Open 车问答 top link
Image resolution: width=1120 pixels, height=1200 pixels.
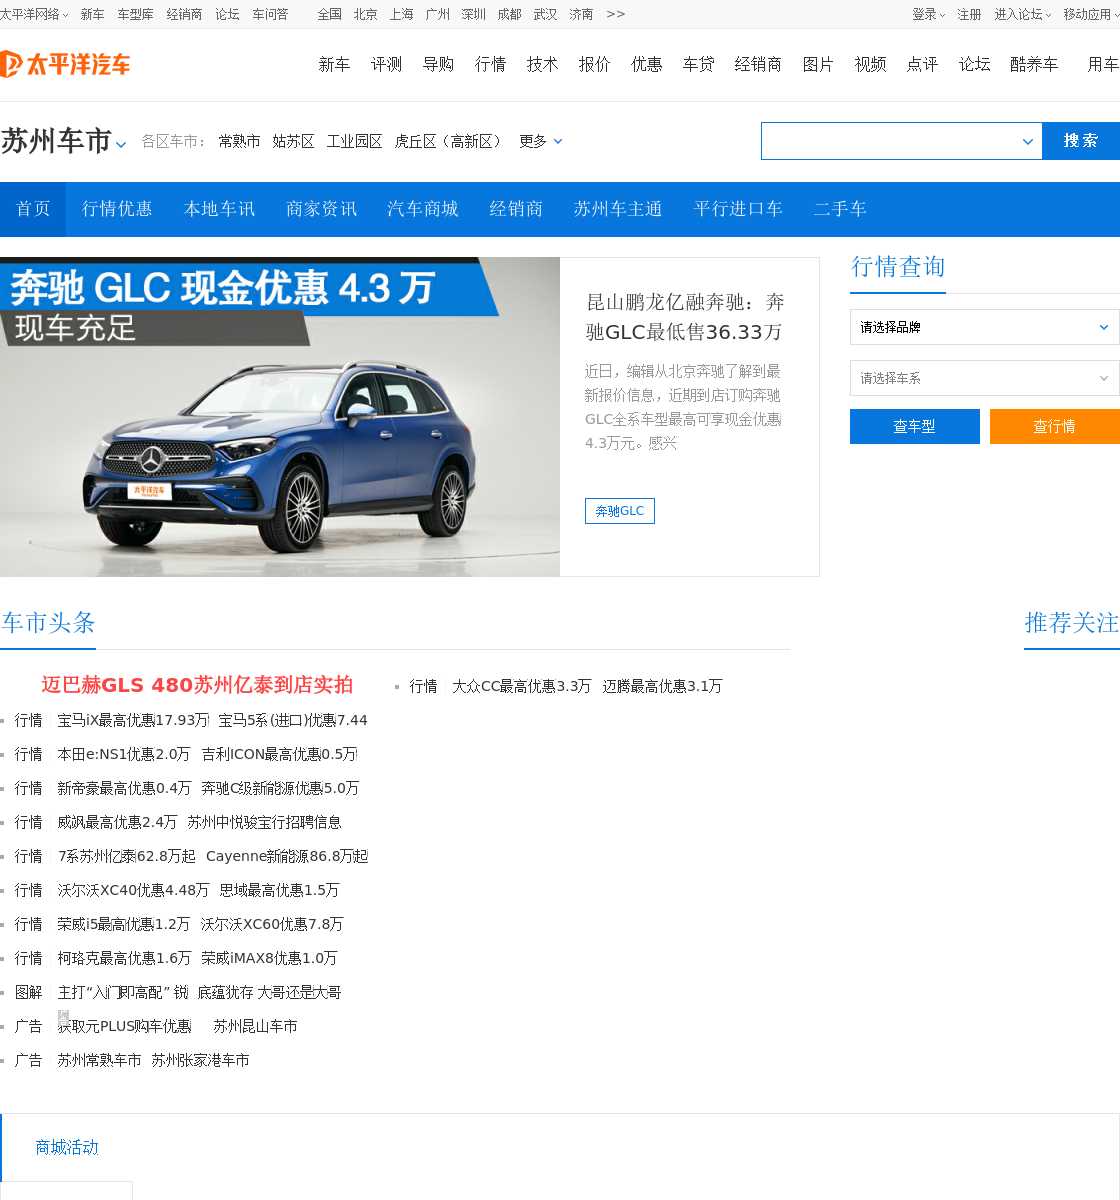(270, 14)
